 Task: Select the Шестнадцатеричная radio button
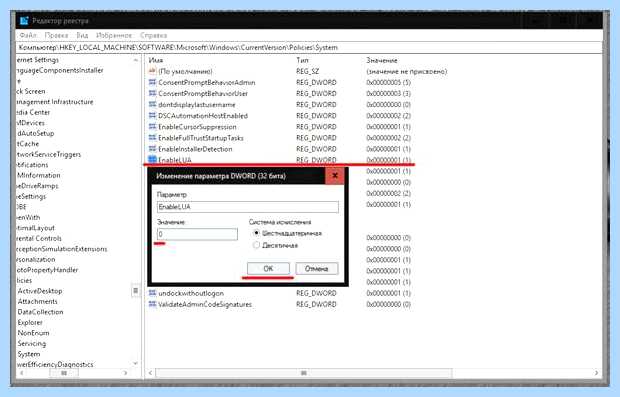pyautogui.click(x=256, y=233)
